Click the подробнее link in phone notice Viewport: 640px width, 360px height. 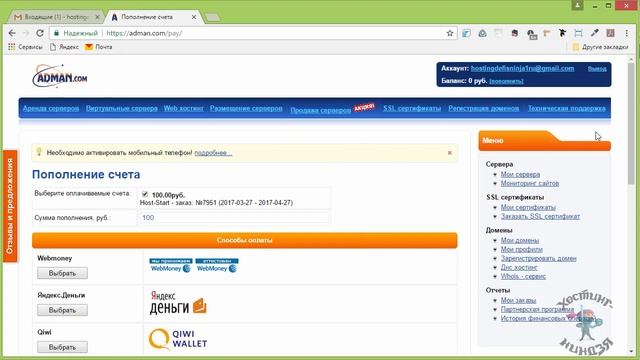click(x=213, y=153)
